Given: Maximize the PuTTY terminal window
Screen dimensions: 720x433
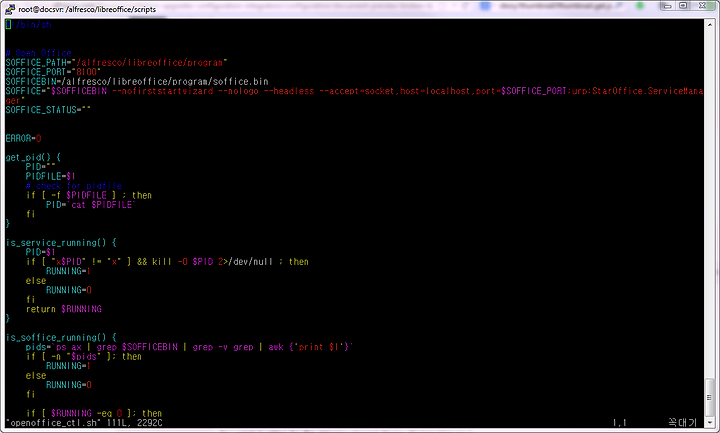Looking at the screenshot, I should pos(683,6).
